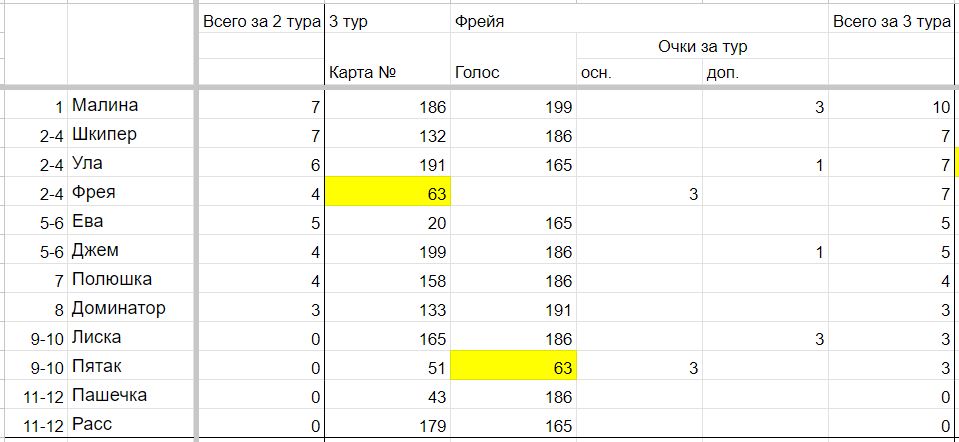Click the Расс name cell
The width and height of the screenshot is (959, 442).
pyautogui.click(x=131, y=424)
